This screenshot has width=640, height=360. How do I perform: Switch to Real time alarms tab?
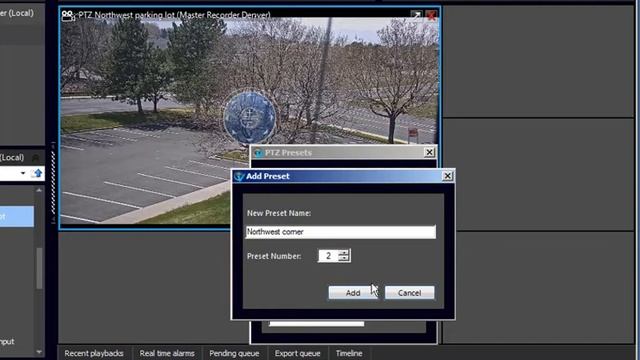pyautogui.click(x=167, y=353)
